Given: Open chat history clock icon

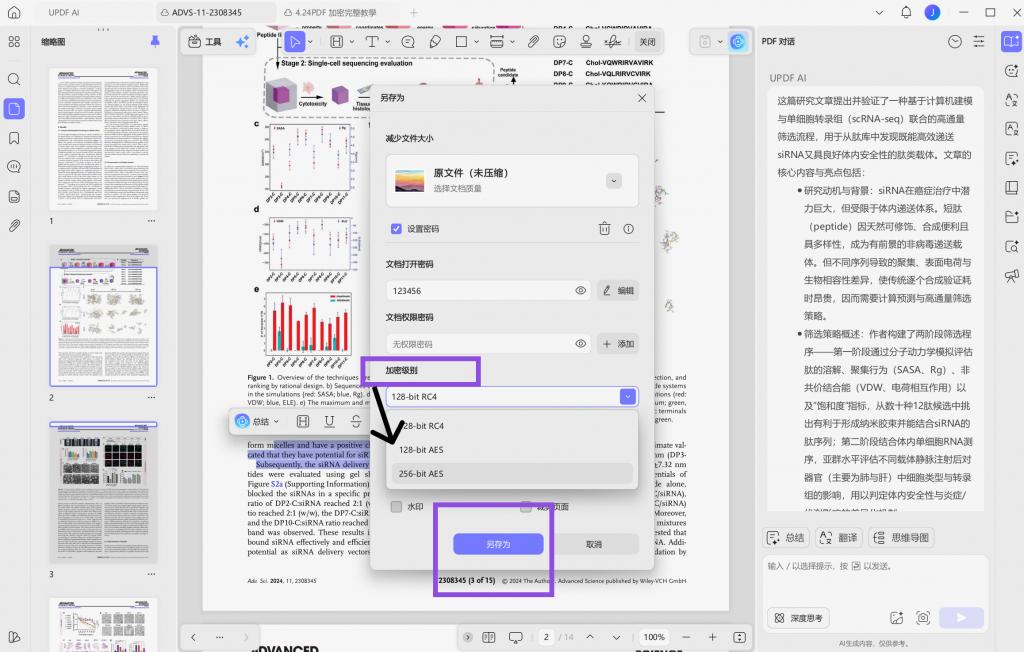Looking at the screenshot, I should pos(955,42).
